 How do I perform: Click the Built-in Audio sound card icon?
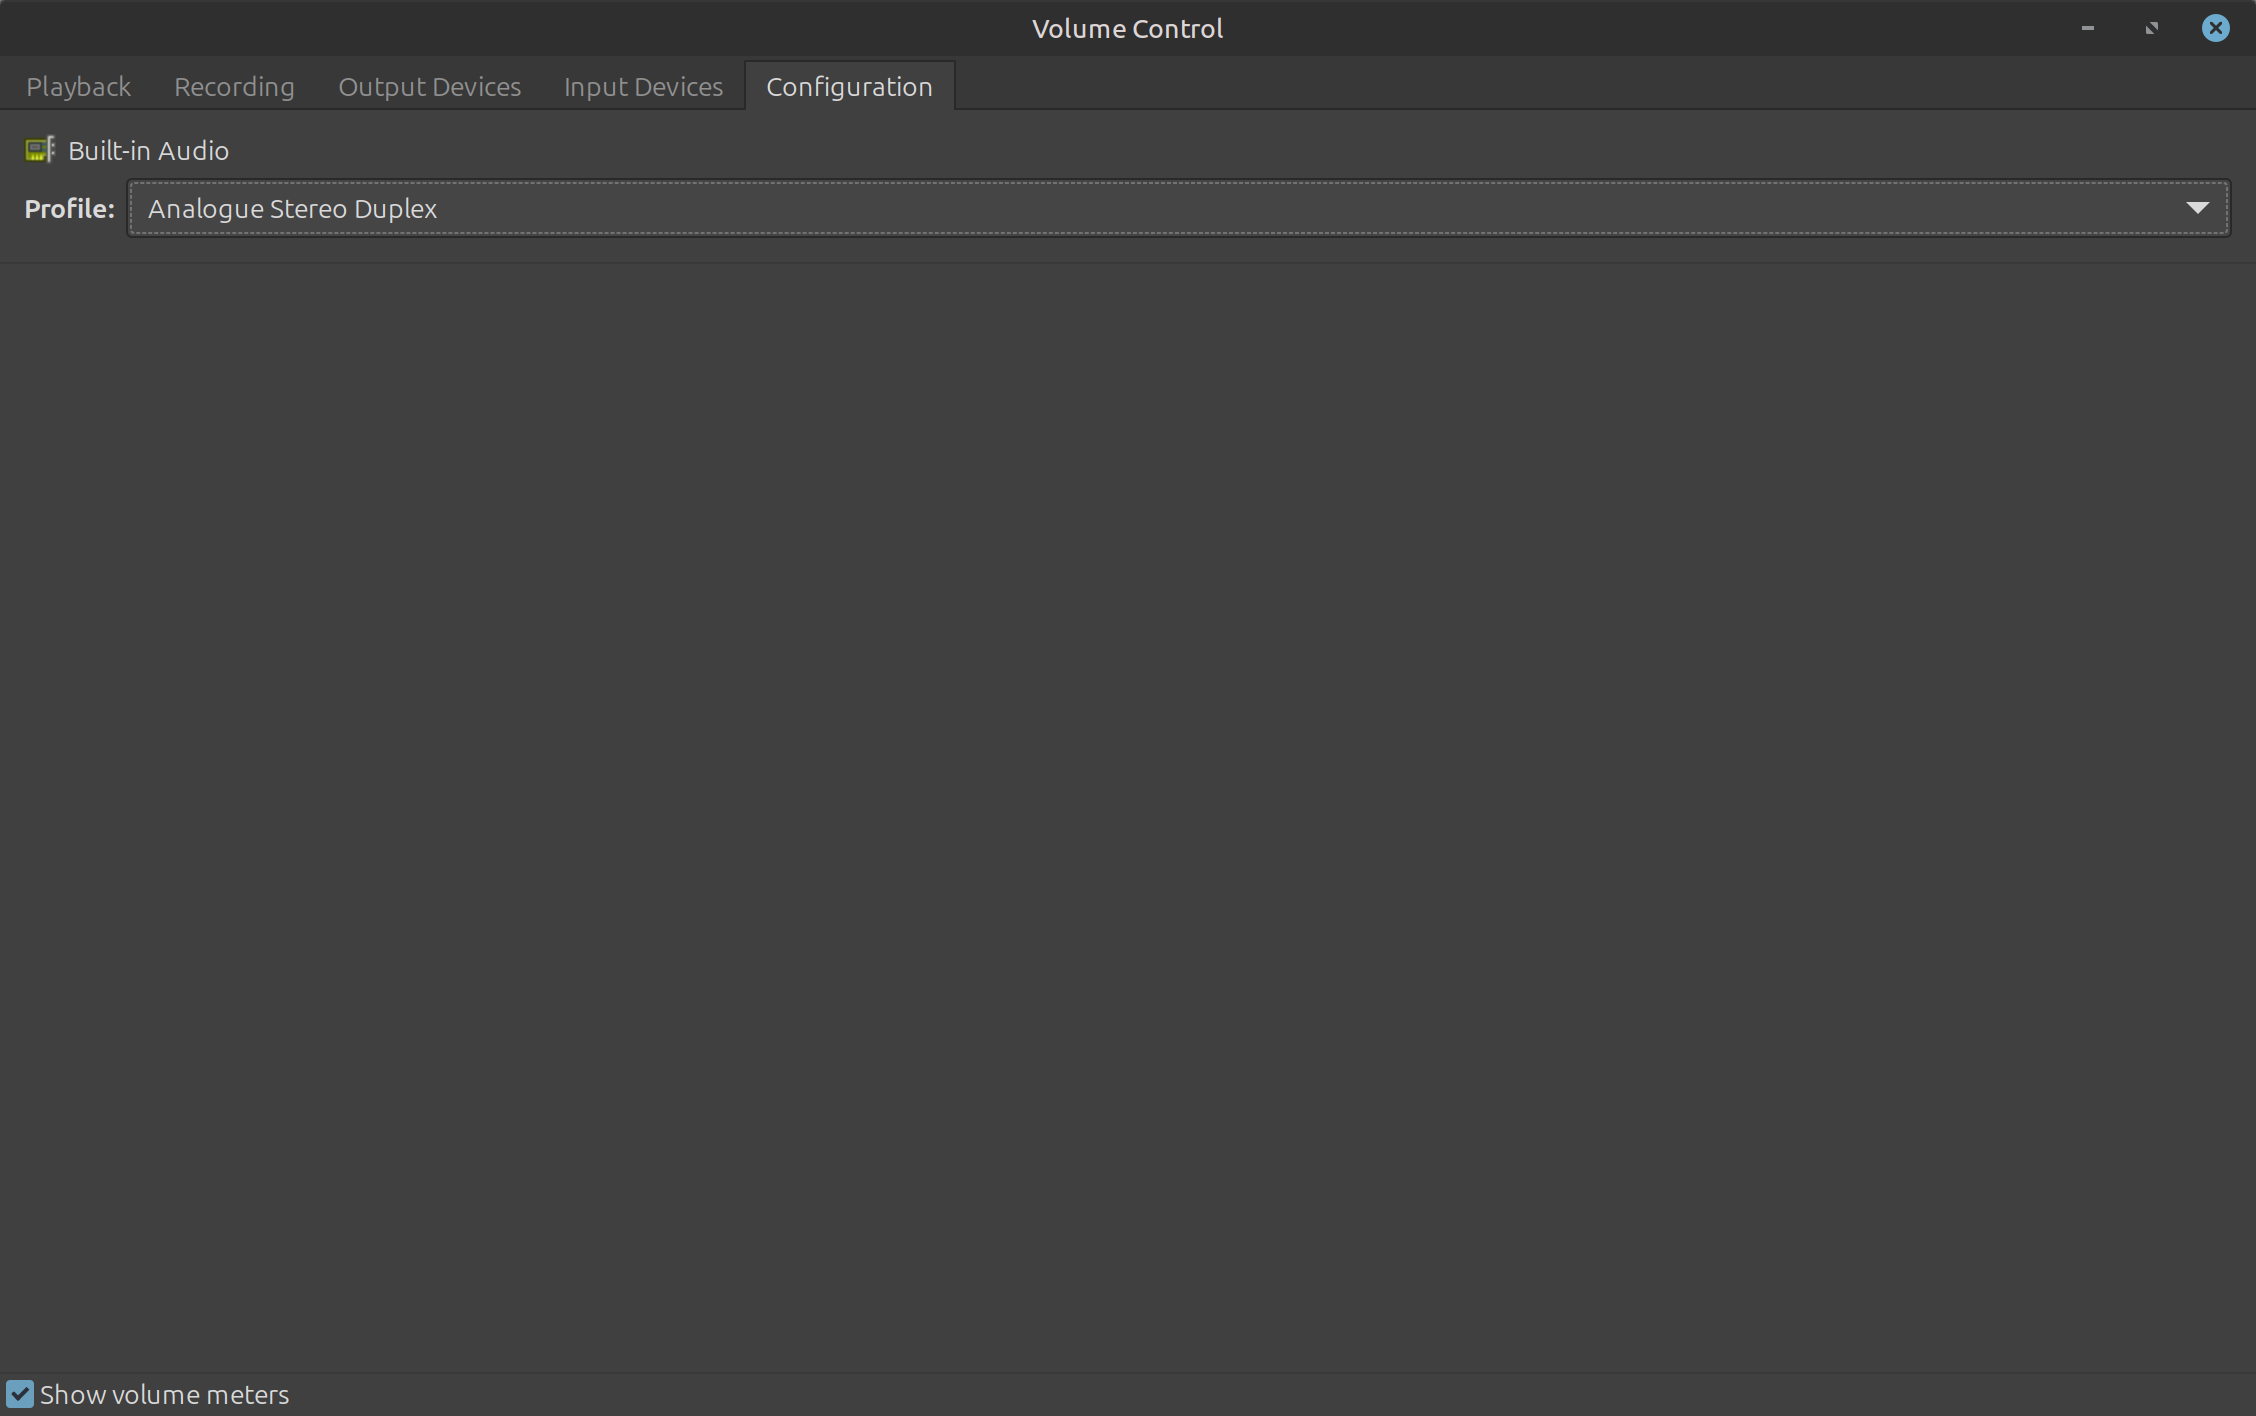click(x=39, y=150)
